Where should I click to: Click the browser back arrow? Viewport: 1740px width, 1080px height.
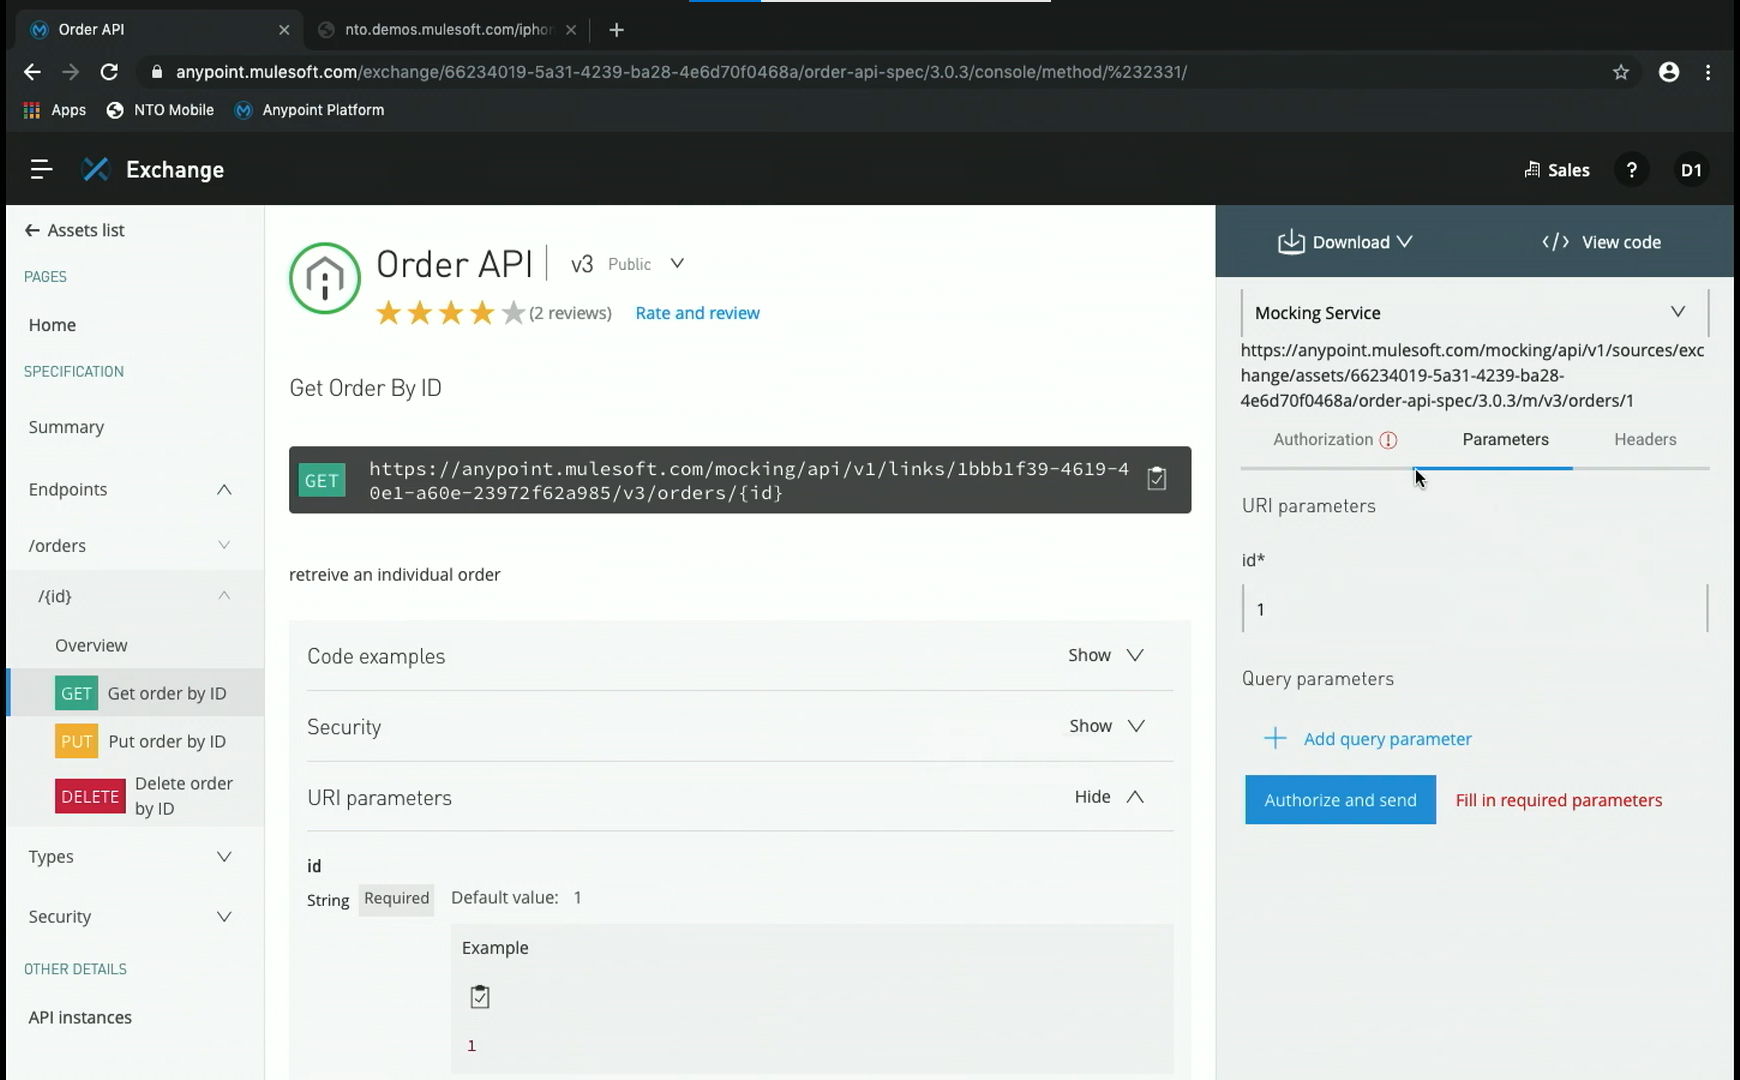tap(32, 72)
